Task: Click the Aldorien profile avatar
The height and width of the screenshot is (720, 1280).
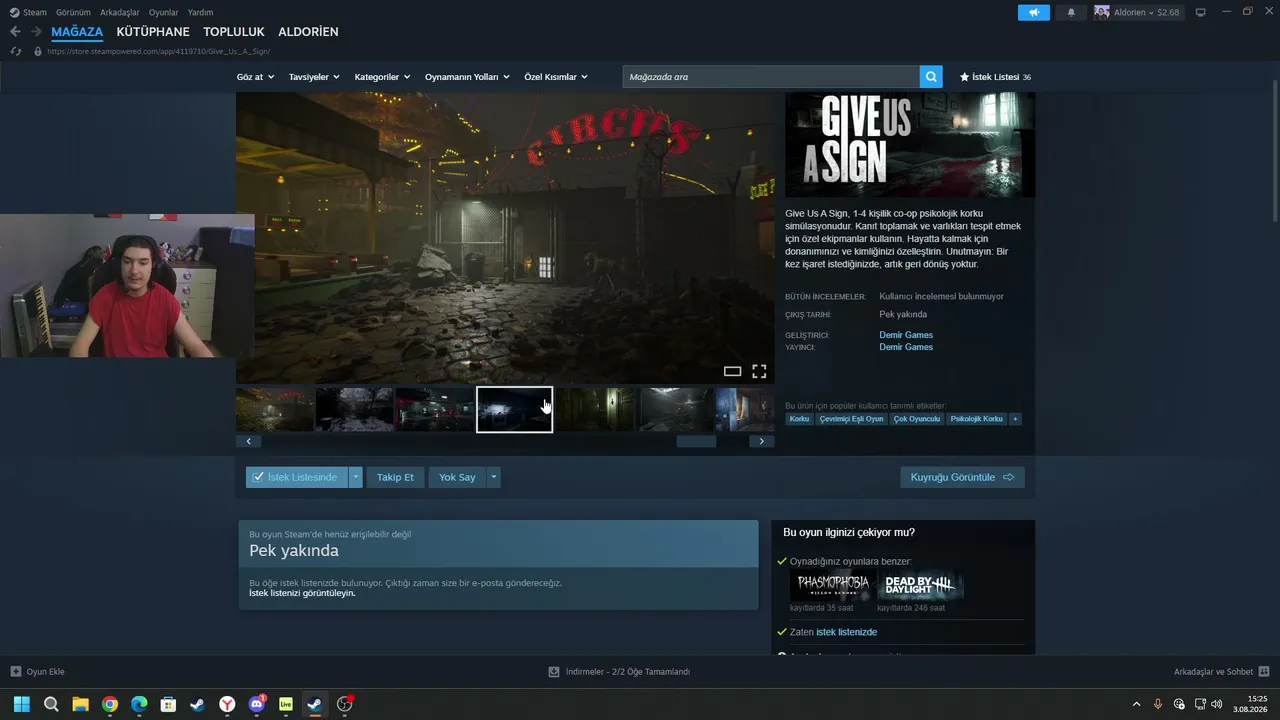Action: [x=1102, y=12]
